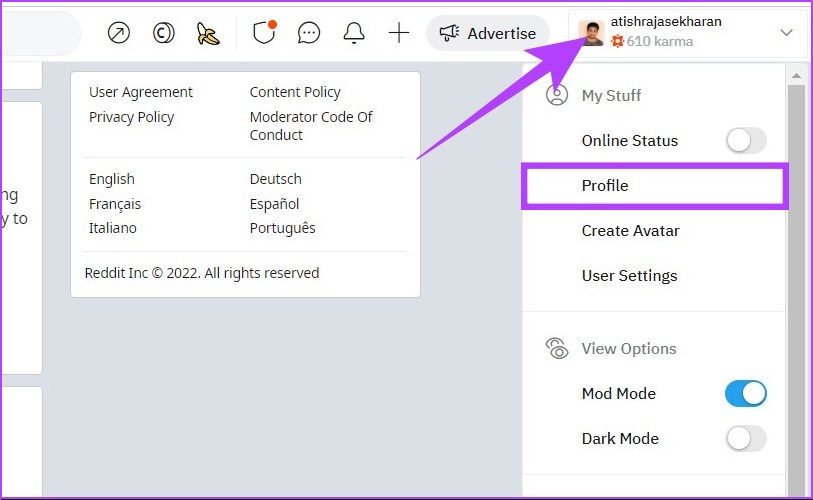Select Português language link
The height and width of the screenshot is (500, 813).
click(x=283, y=228)
